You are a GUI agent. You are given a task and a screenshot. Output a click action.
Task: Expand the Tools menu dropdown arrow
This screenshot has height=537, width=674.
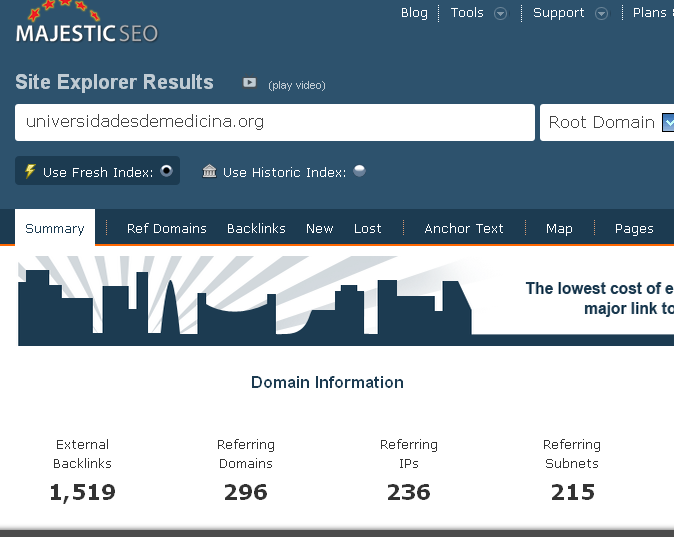coord(501,14)
